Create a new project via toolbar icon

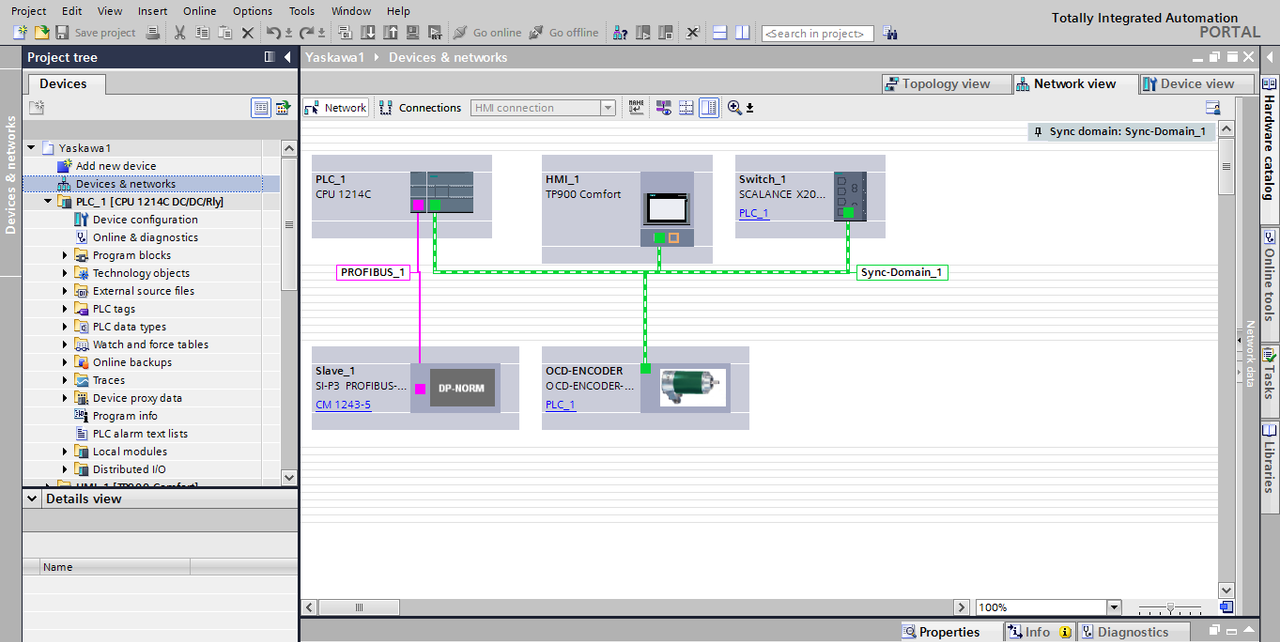click(x=19, y=33)
